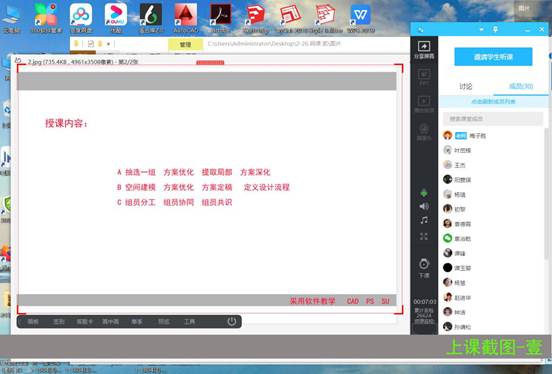Launch the black swirl-logo desktop shortcut
Image resolution: width=552 pixels, height=374 pixels.
(x=151, y=18)
